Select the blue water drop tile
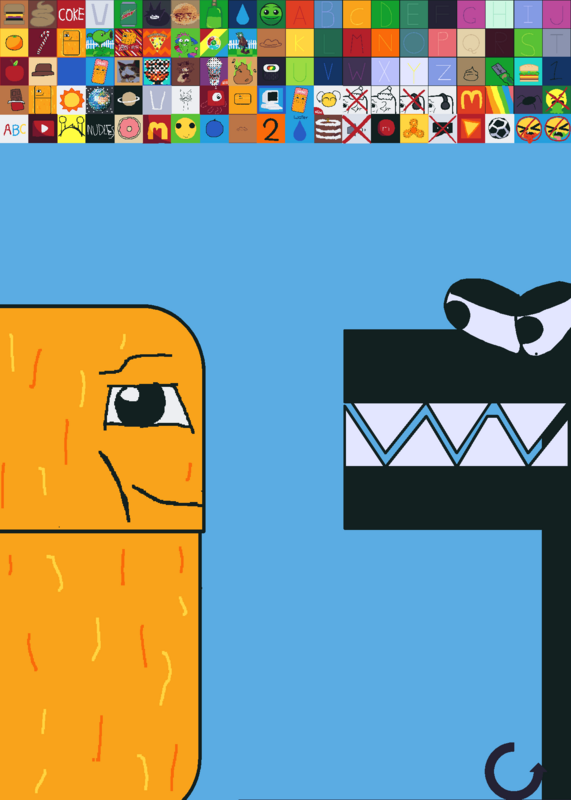The height and width of the screenshot is (800, 571). coord(243,14)
